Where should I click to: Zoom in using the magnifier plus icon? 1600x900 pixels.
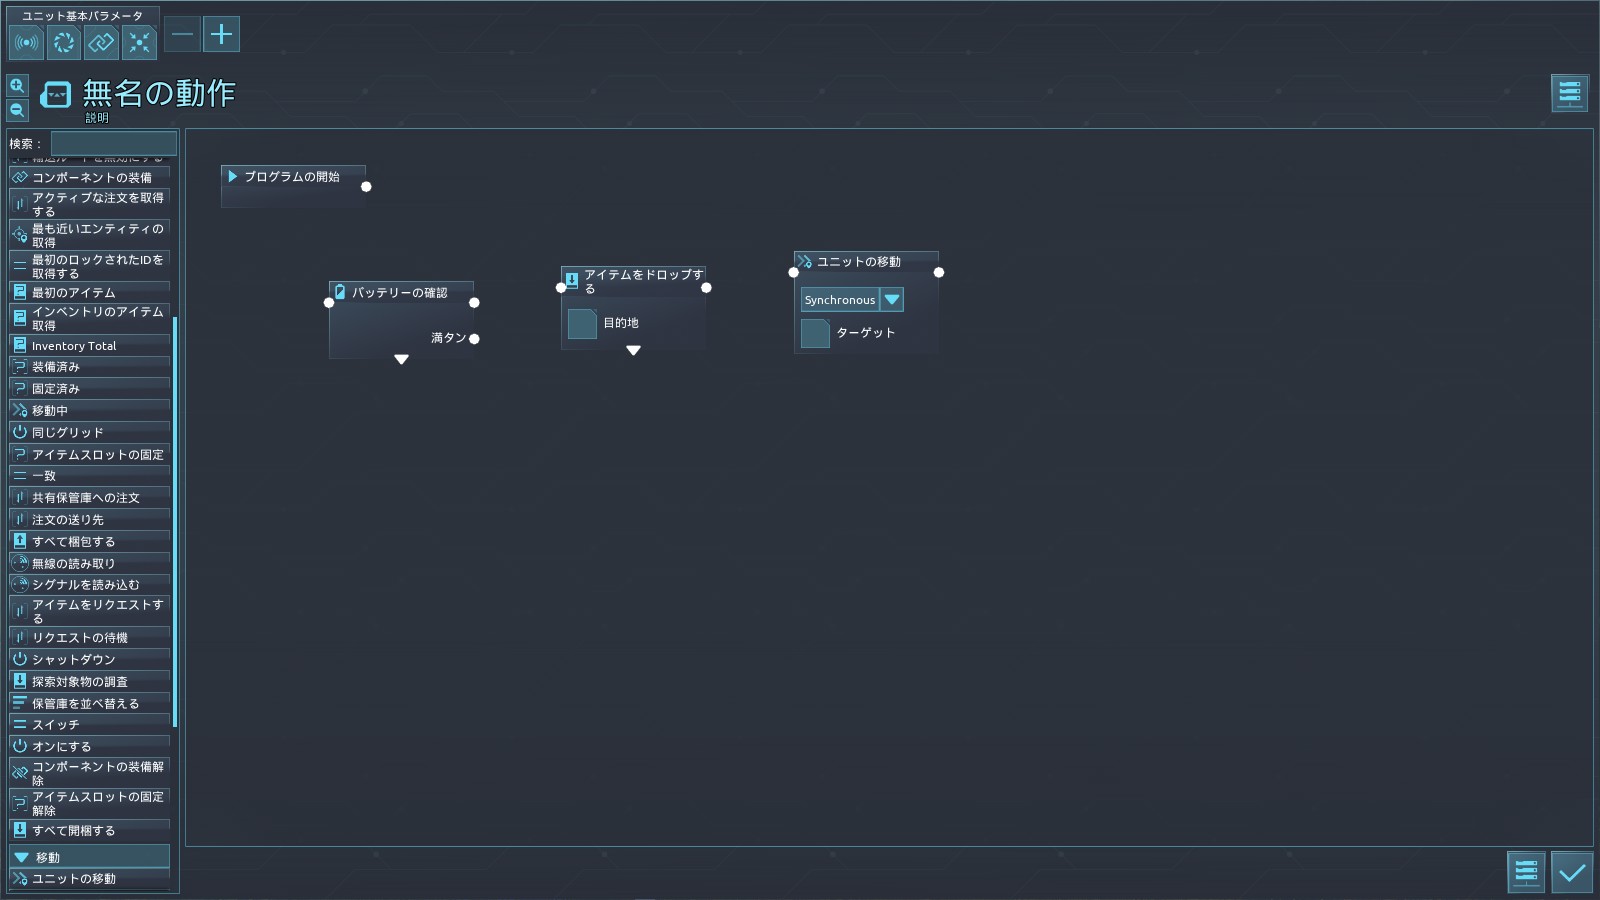pos(17,86)
